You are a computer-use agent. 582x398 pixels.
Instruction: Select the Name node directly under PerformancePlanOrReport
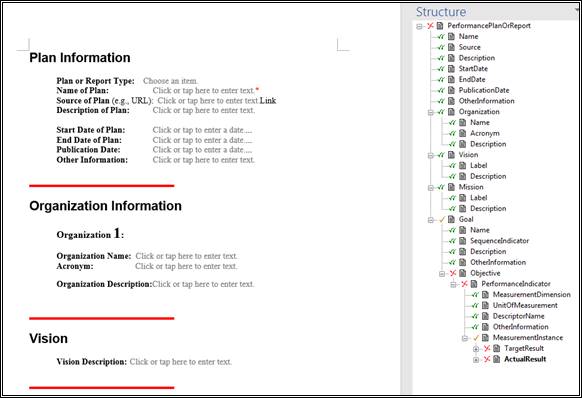(x=468, y=36)
